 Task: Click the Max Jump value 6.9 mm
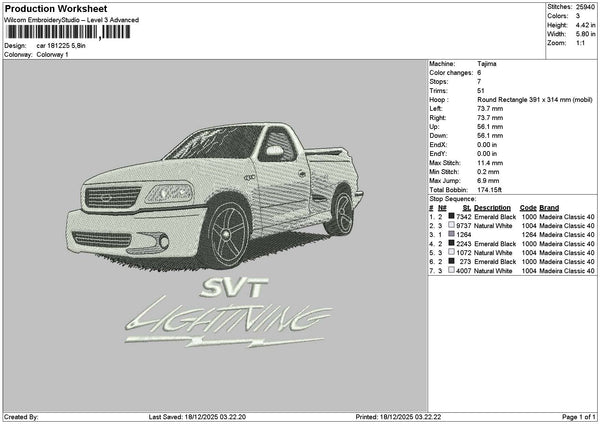pyautogui.click(x=488, y=181)
